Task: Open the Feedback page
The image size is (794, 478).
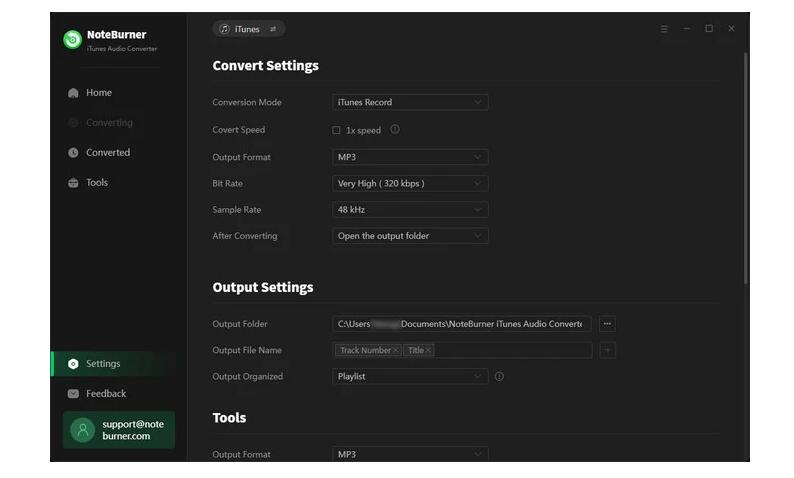Action: click(105, 394)
